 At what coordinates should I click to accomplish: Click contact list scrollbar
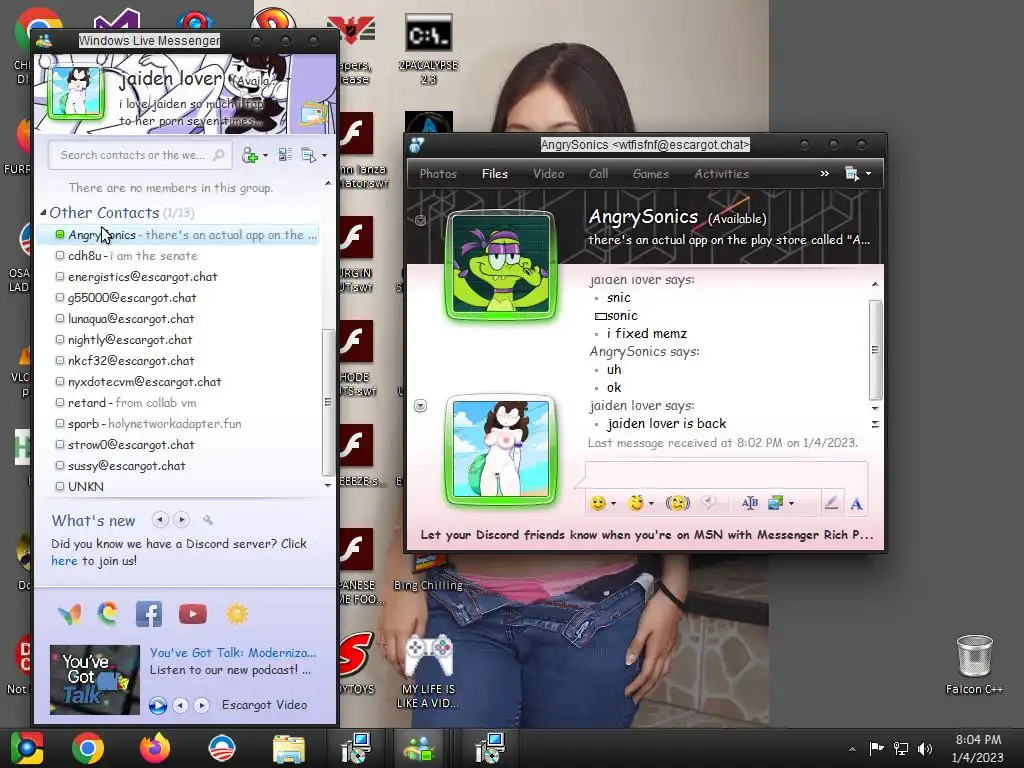[328, 402]
